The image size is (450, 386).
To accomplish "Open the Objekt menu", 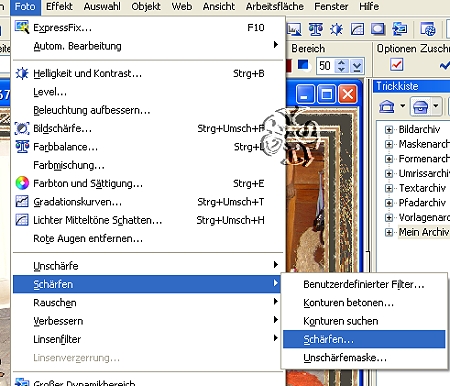I will [x=146, y=7].
